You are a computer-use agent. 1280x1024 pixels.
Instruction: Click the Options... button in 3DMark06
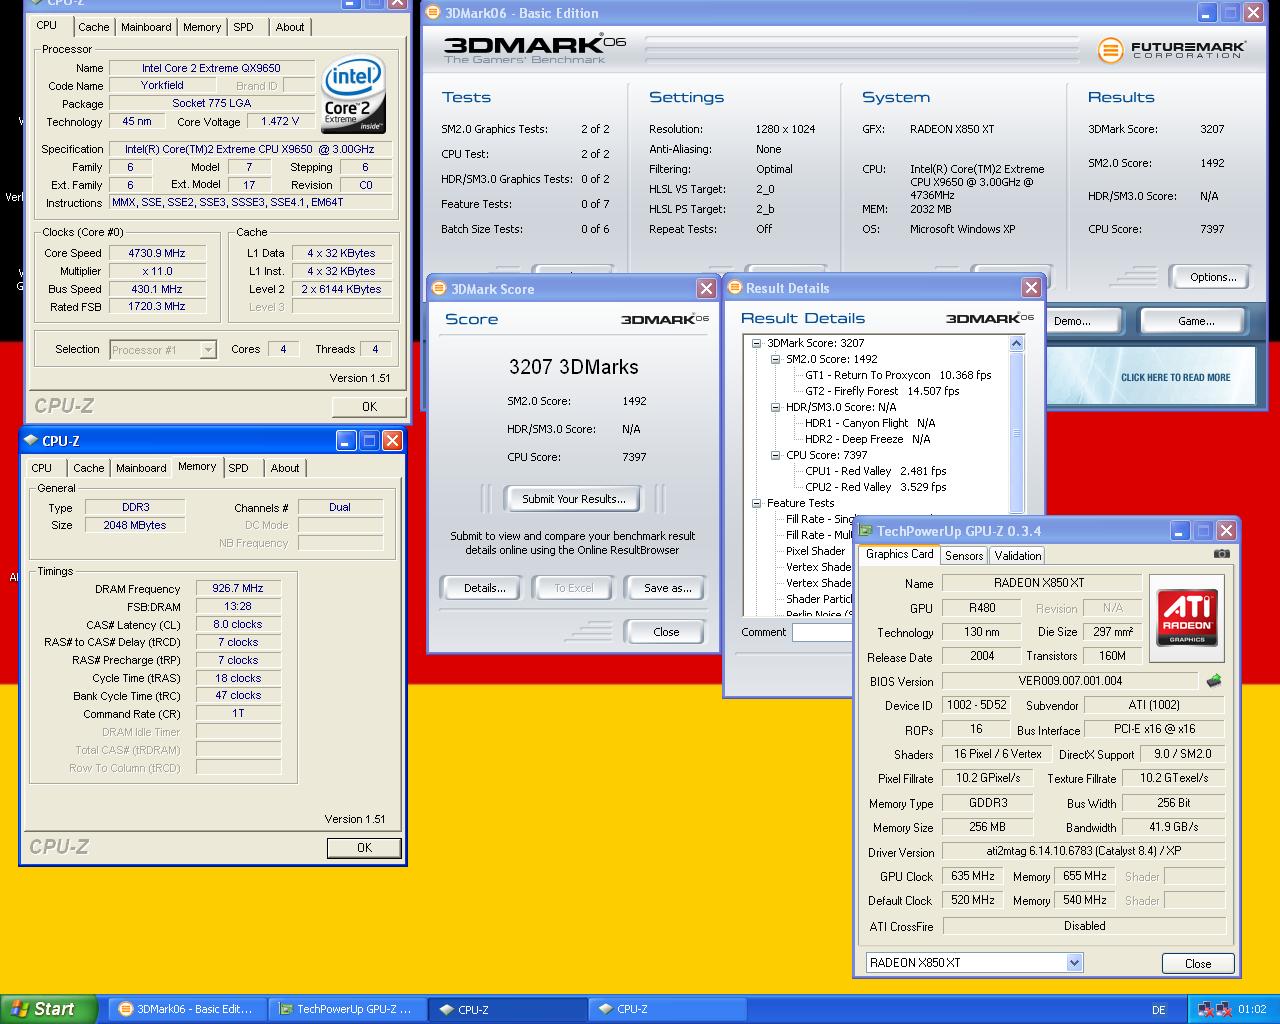coord(1213,277)
